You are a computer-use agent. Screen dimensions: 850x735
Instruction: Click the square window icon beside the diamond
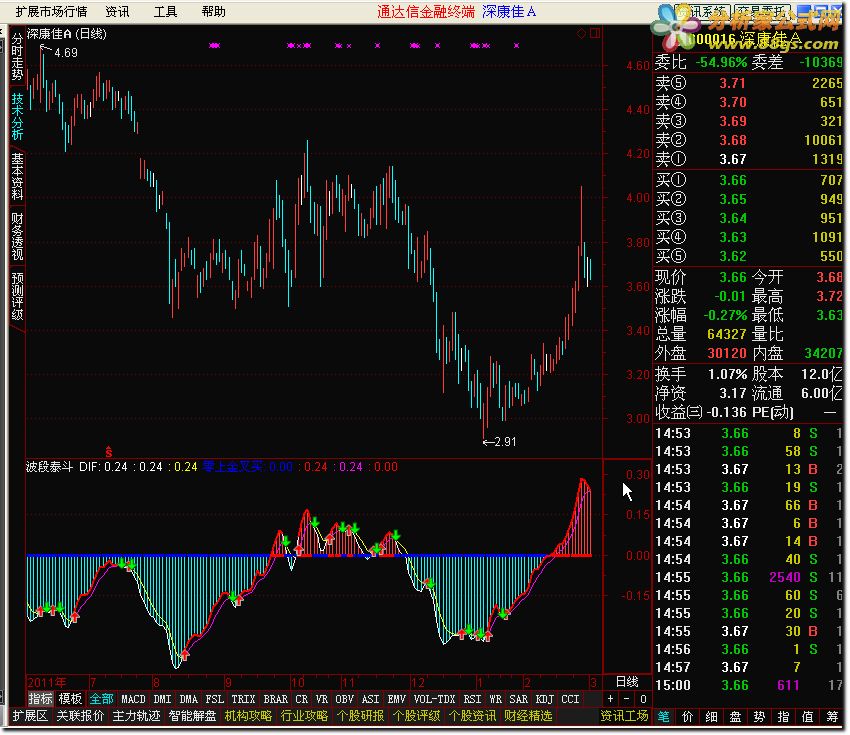(595, 34)
